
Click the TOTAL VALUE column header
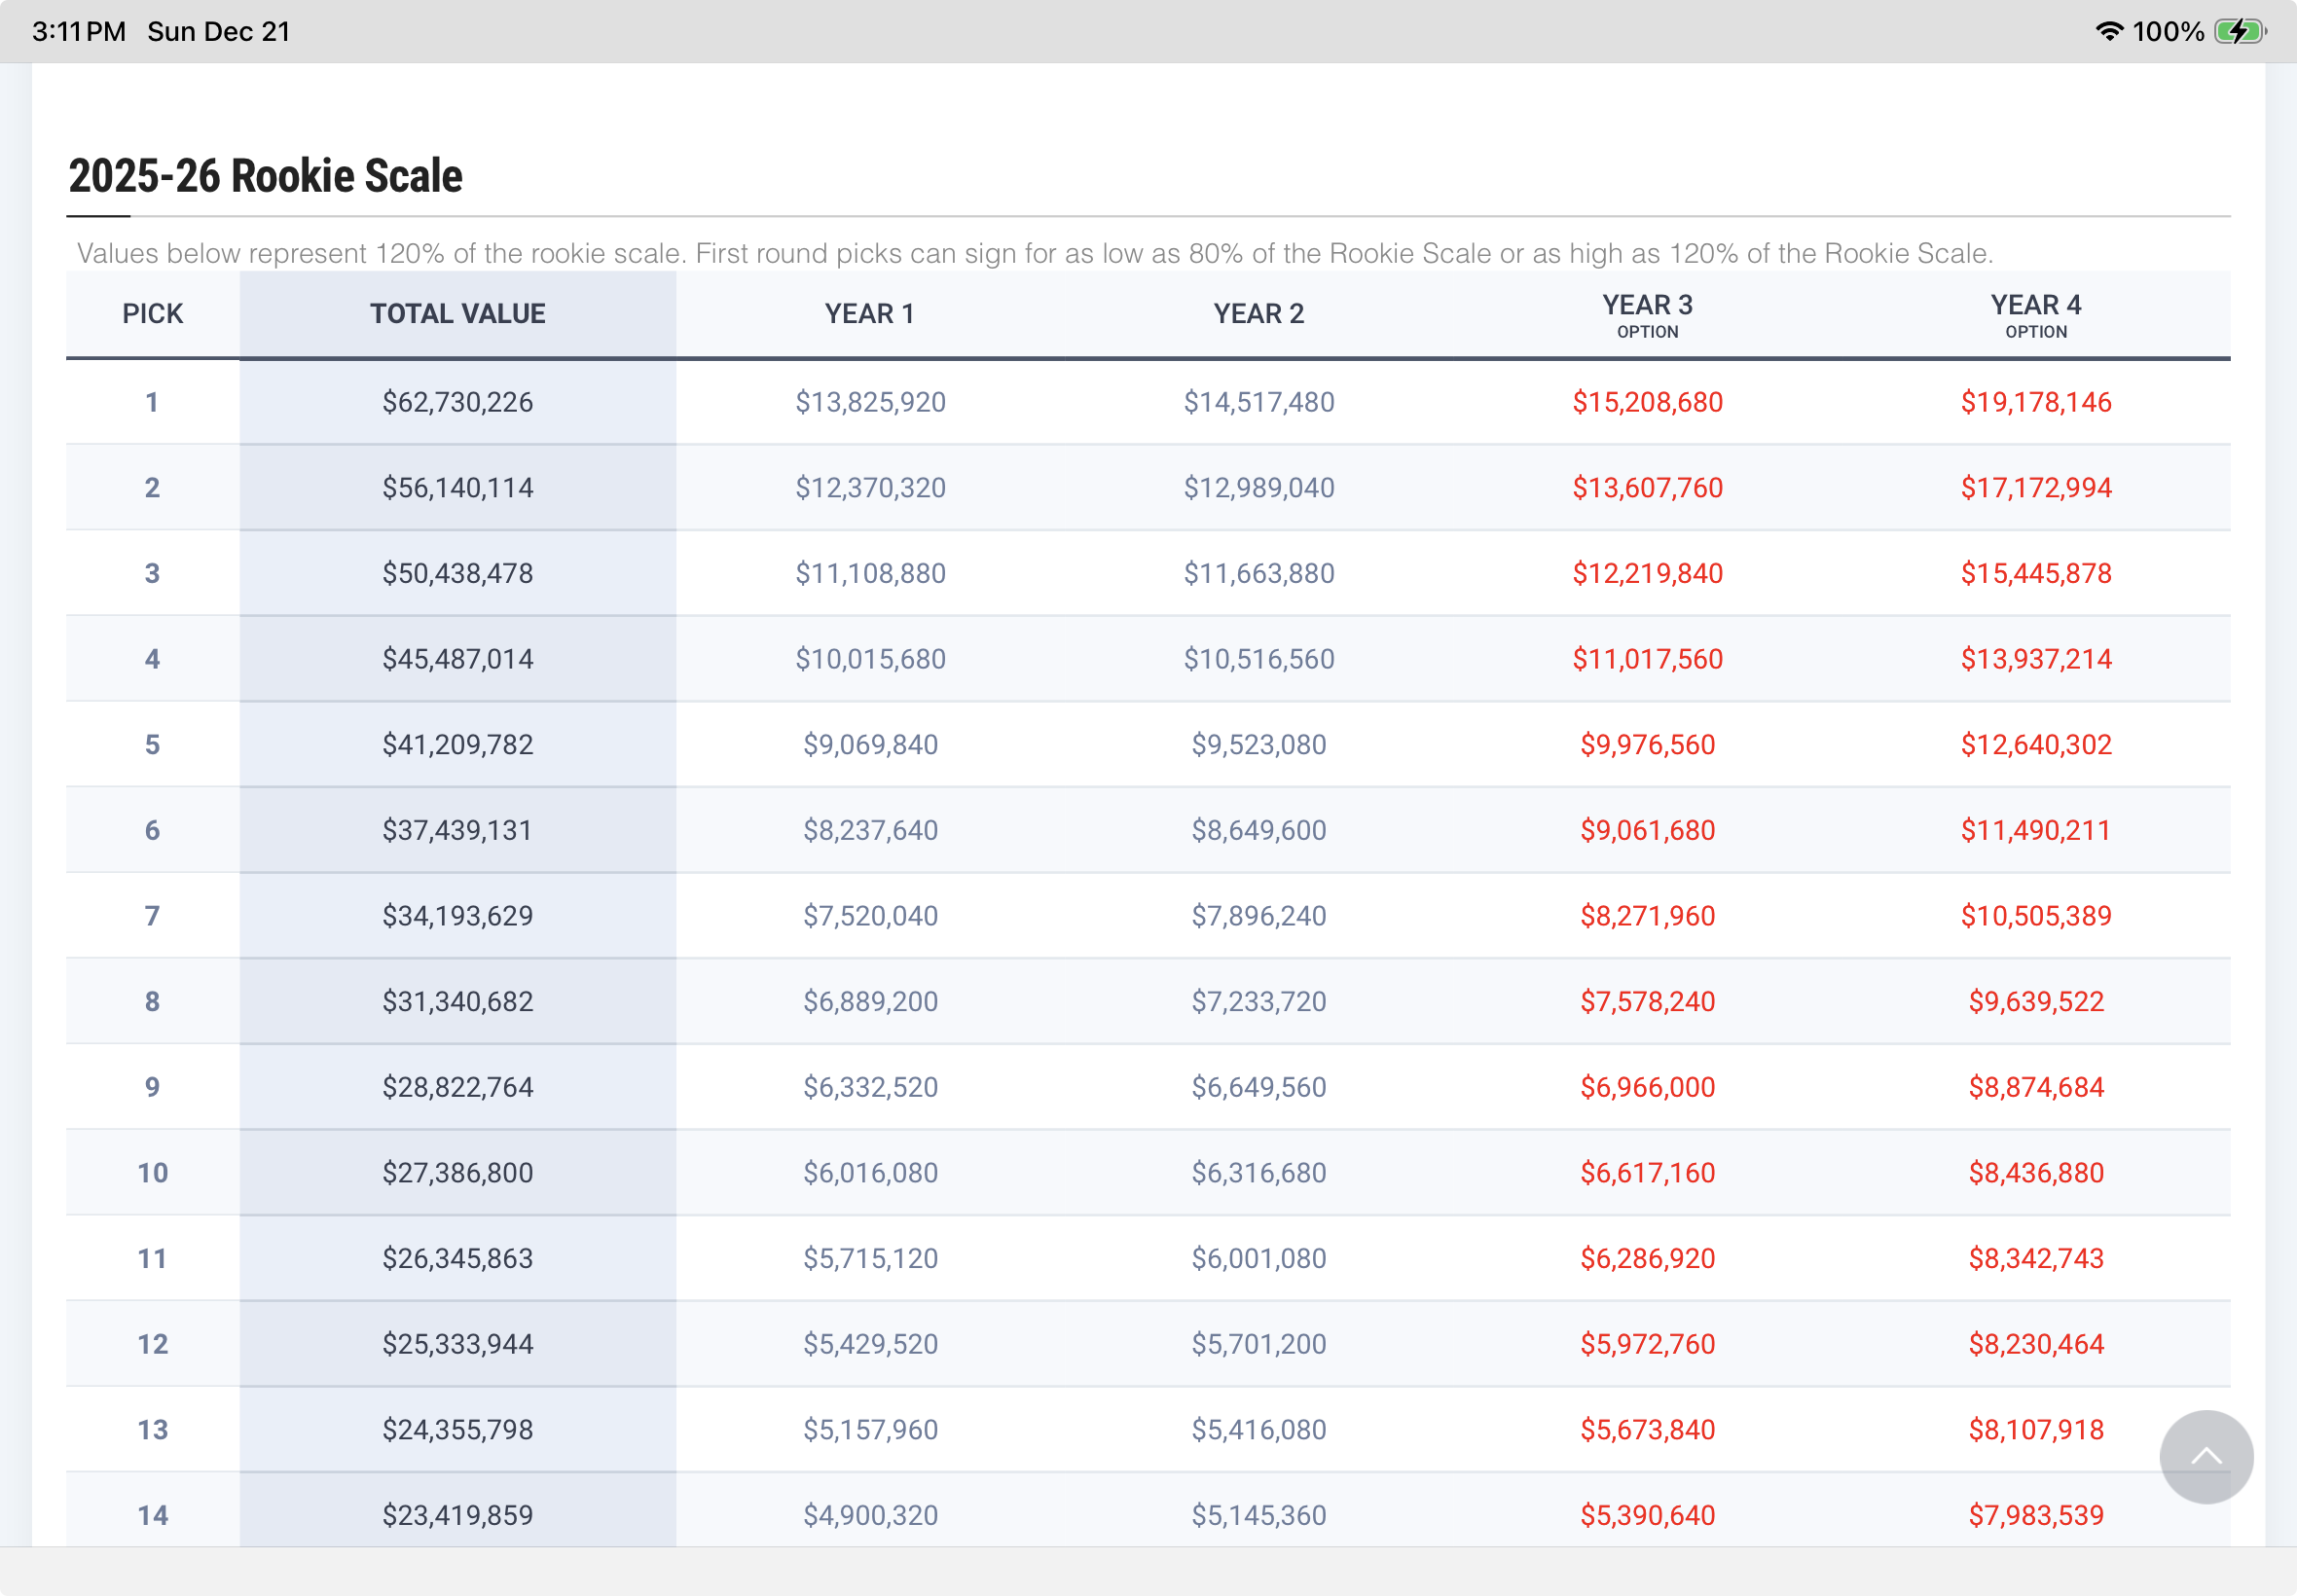(457, 314)
